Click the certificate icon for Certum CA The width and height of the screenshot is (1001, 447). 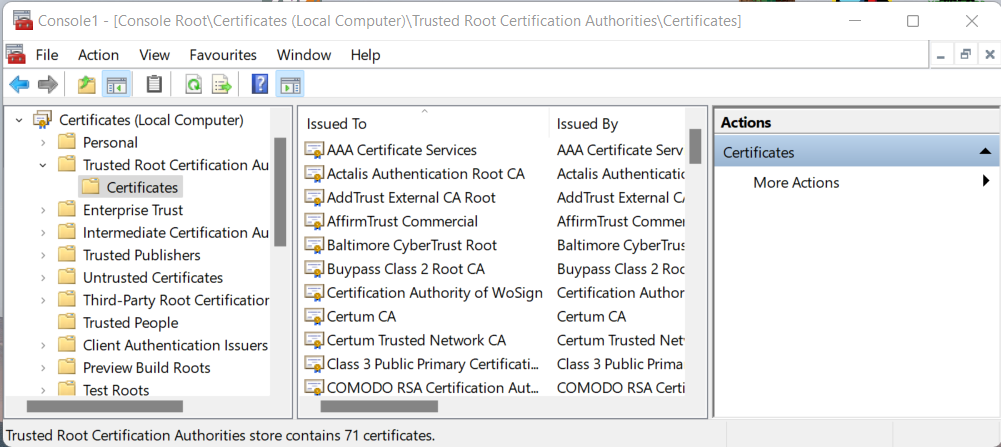pos(313,316)
